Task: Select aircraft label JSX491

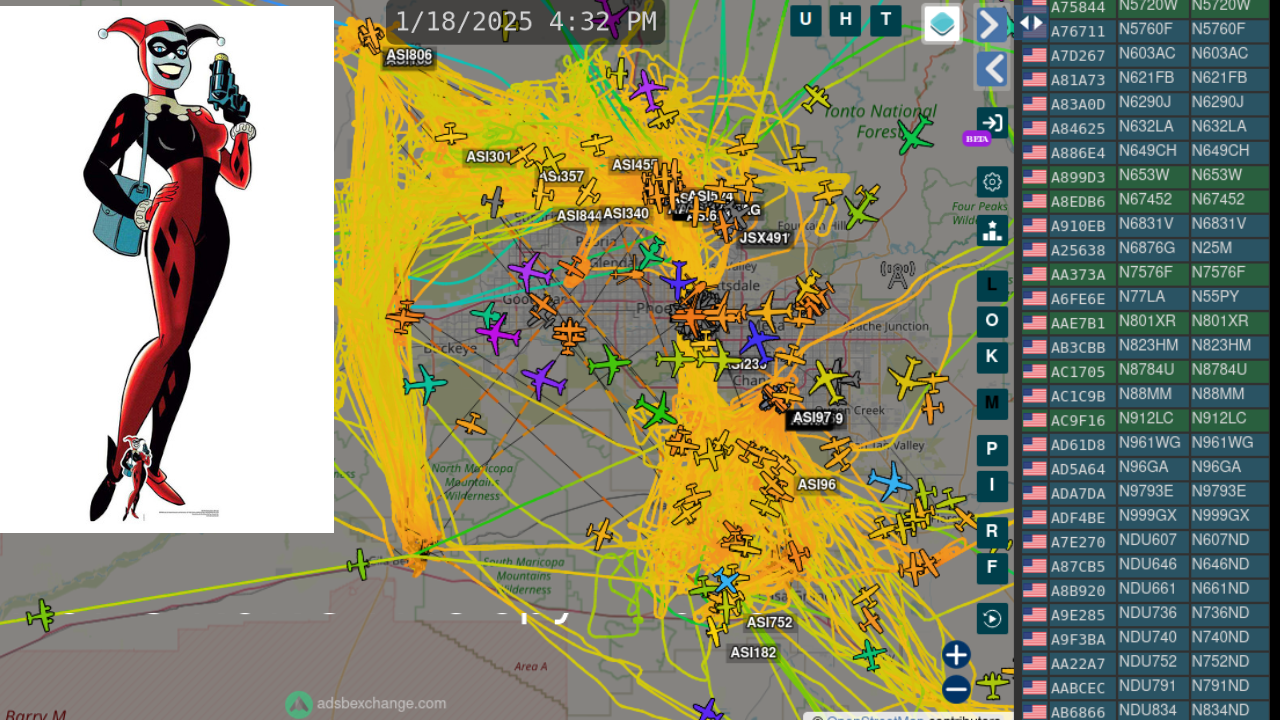Action: click(x=764, y=238)
